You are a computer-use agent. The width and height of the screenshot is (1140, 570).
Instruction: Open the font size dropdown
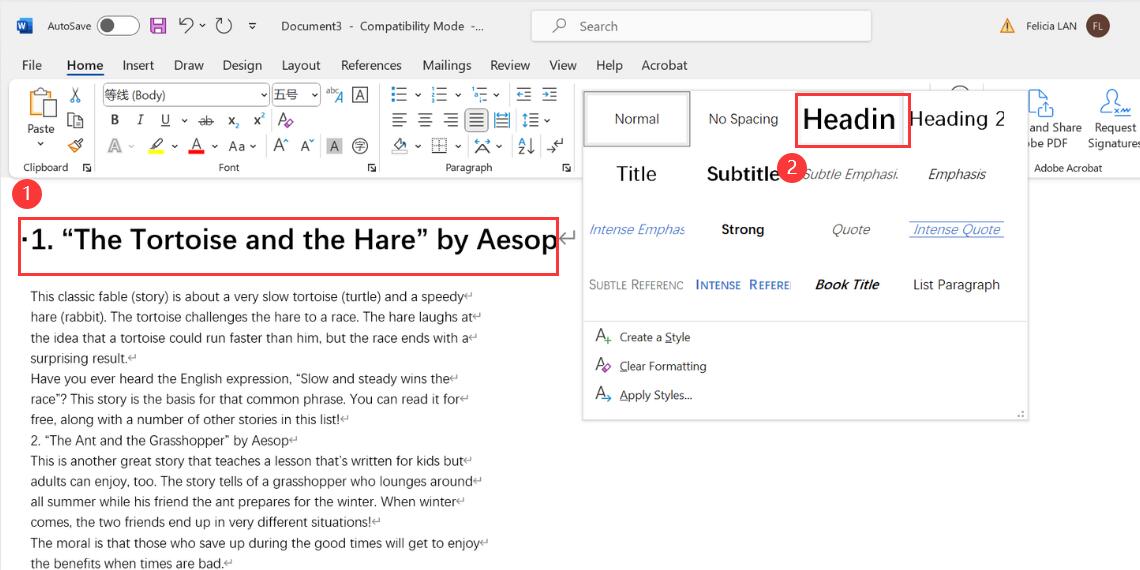click(x=315, y=95)
